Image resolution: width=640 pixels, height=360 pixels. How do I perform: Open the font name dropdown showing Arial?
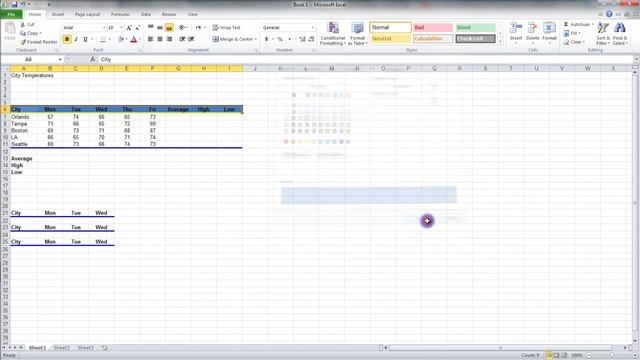point(104,28)
